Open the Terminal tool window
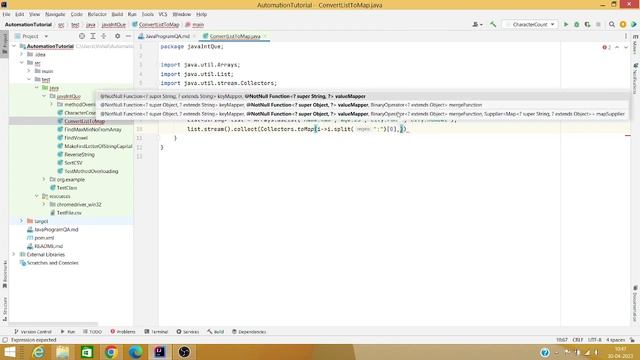This screenshot has width=640, height=360. [156, 331]
